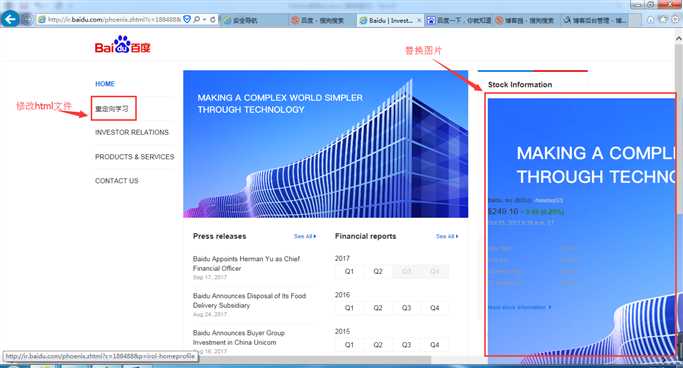Select Q4 of the 2016 reports
The image size is (683, 368).
pyautogui.click(x=435, y=308)
